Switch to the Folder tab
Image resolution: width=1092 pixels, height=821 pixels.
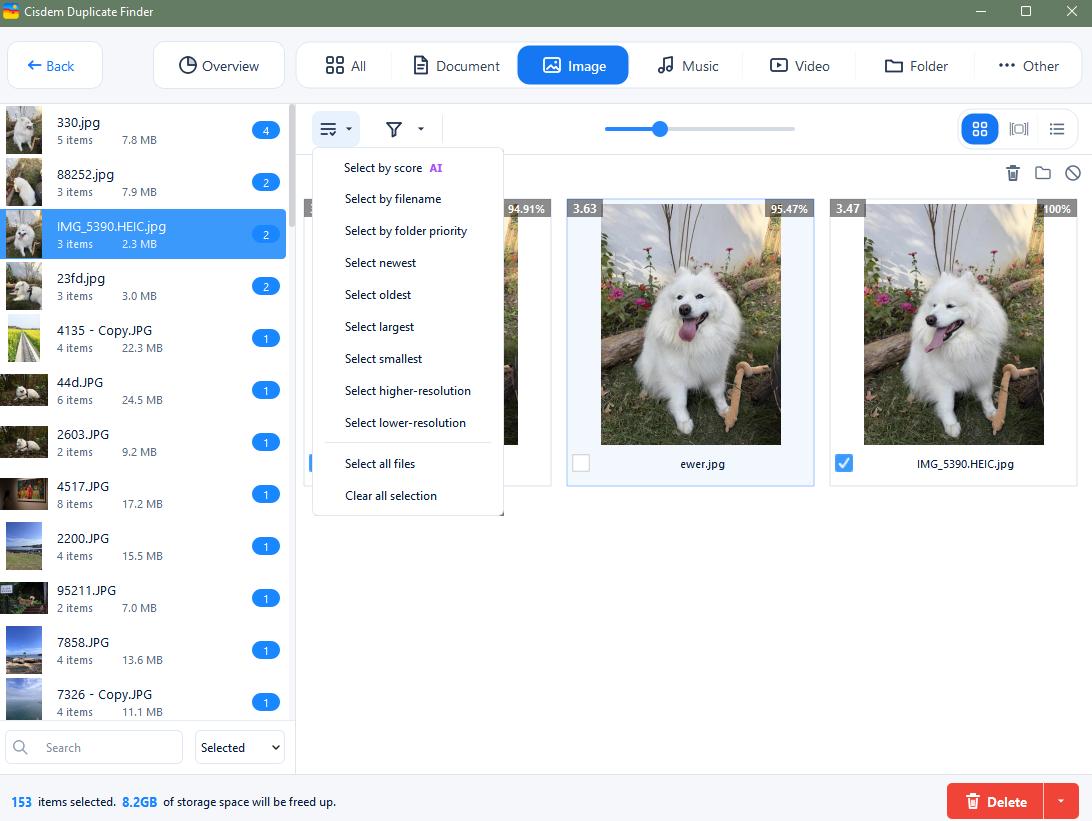pyautogui.click(x=916, y=65)
